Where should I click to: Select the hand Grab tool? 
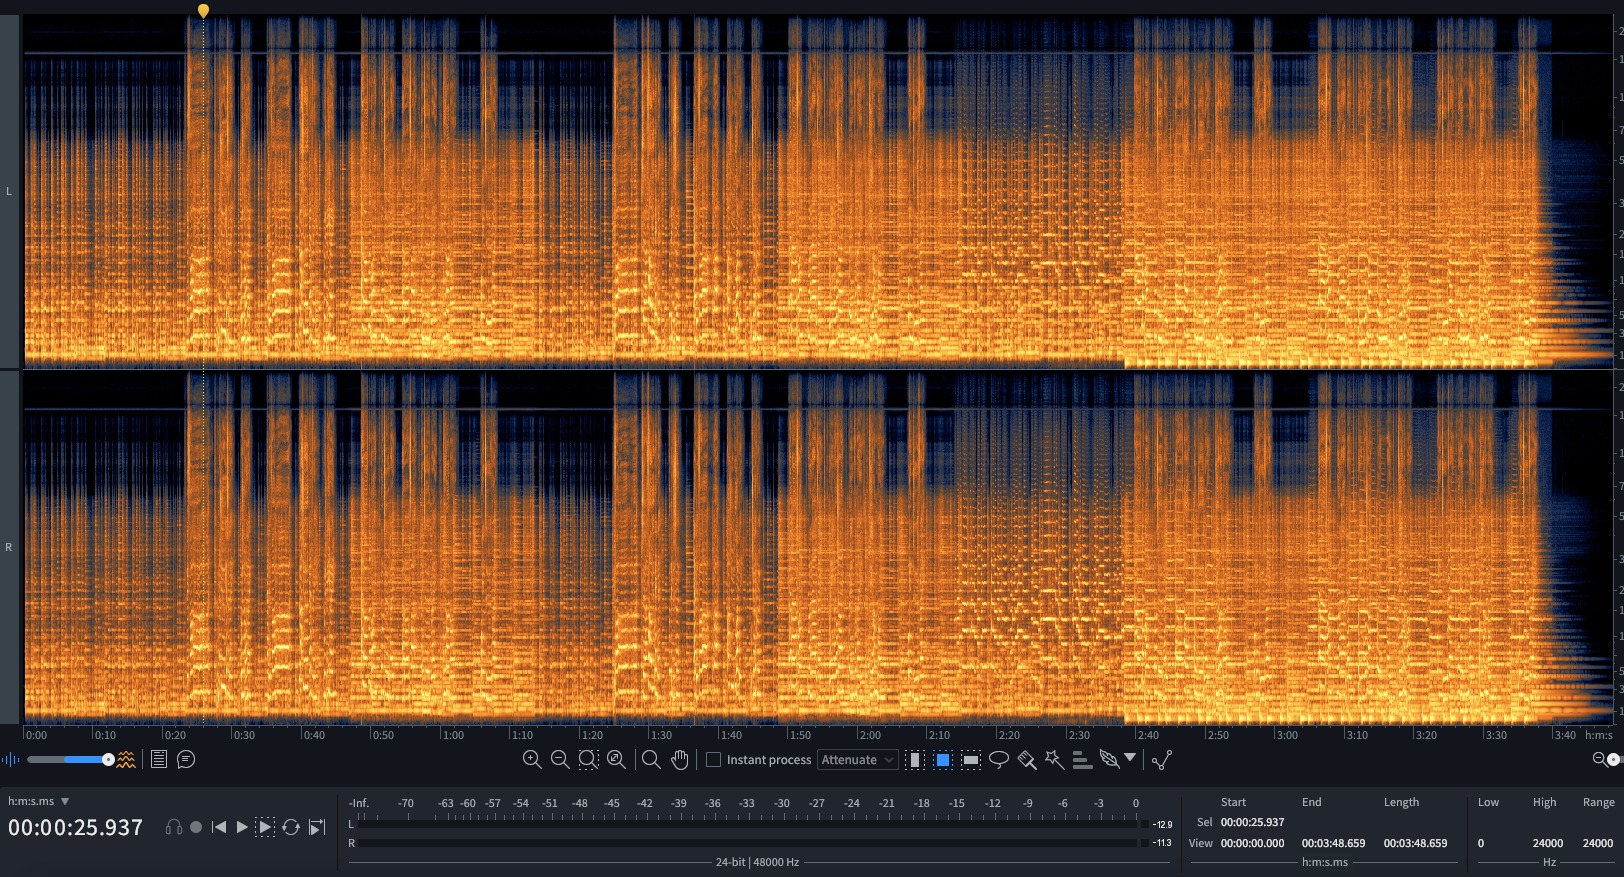[x=680, y=760]
